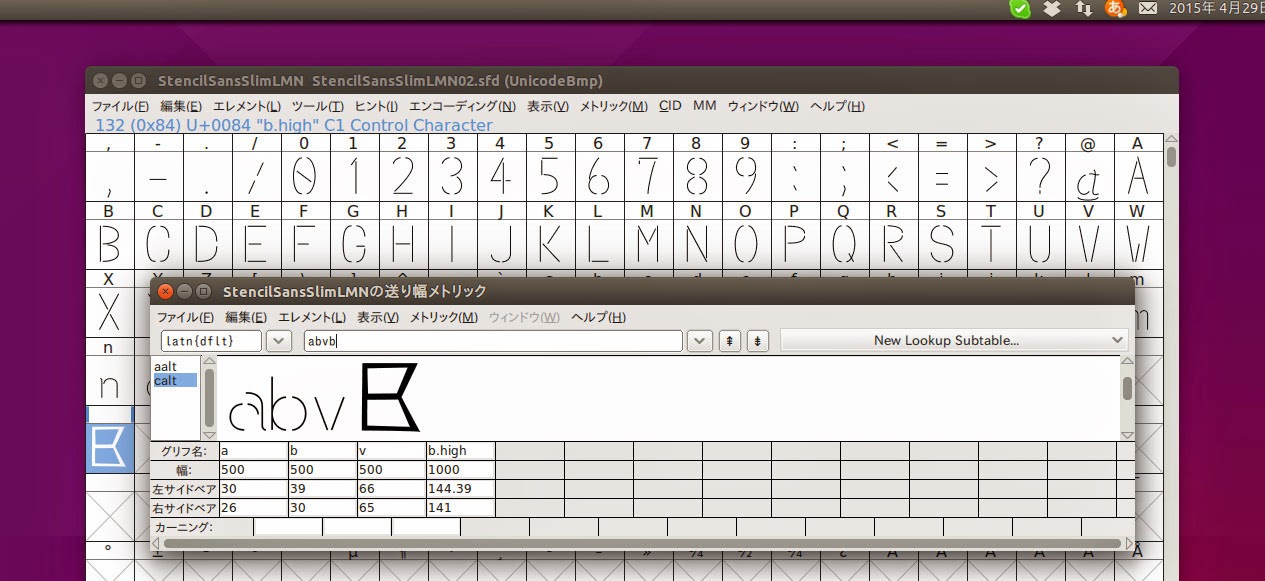The height and width of the screenshot is (581, 1265).
Task: Open the text history dropdown arrow
Action: [700, 341]
